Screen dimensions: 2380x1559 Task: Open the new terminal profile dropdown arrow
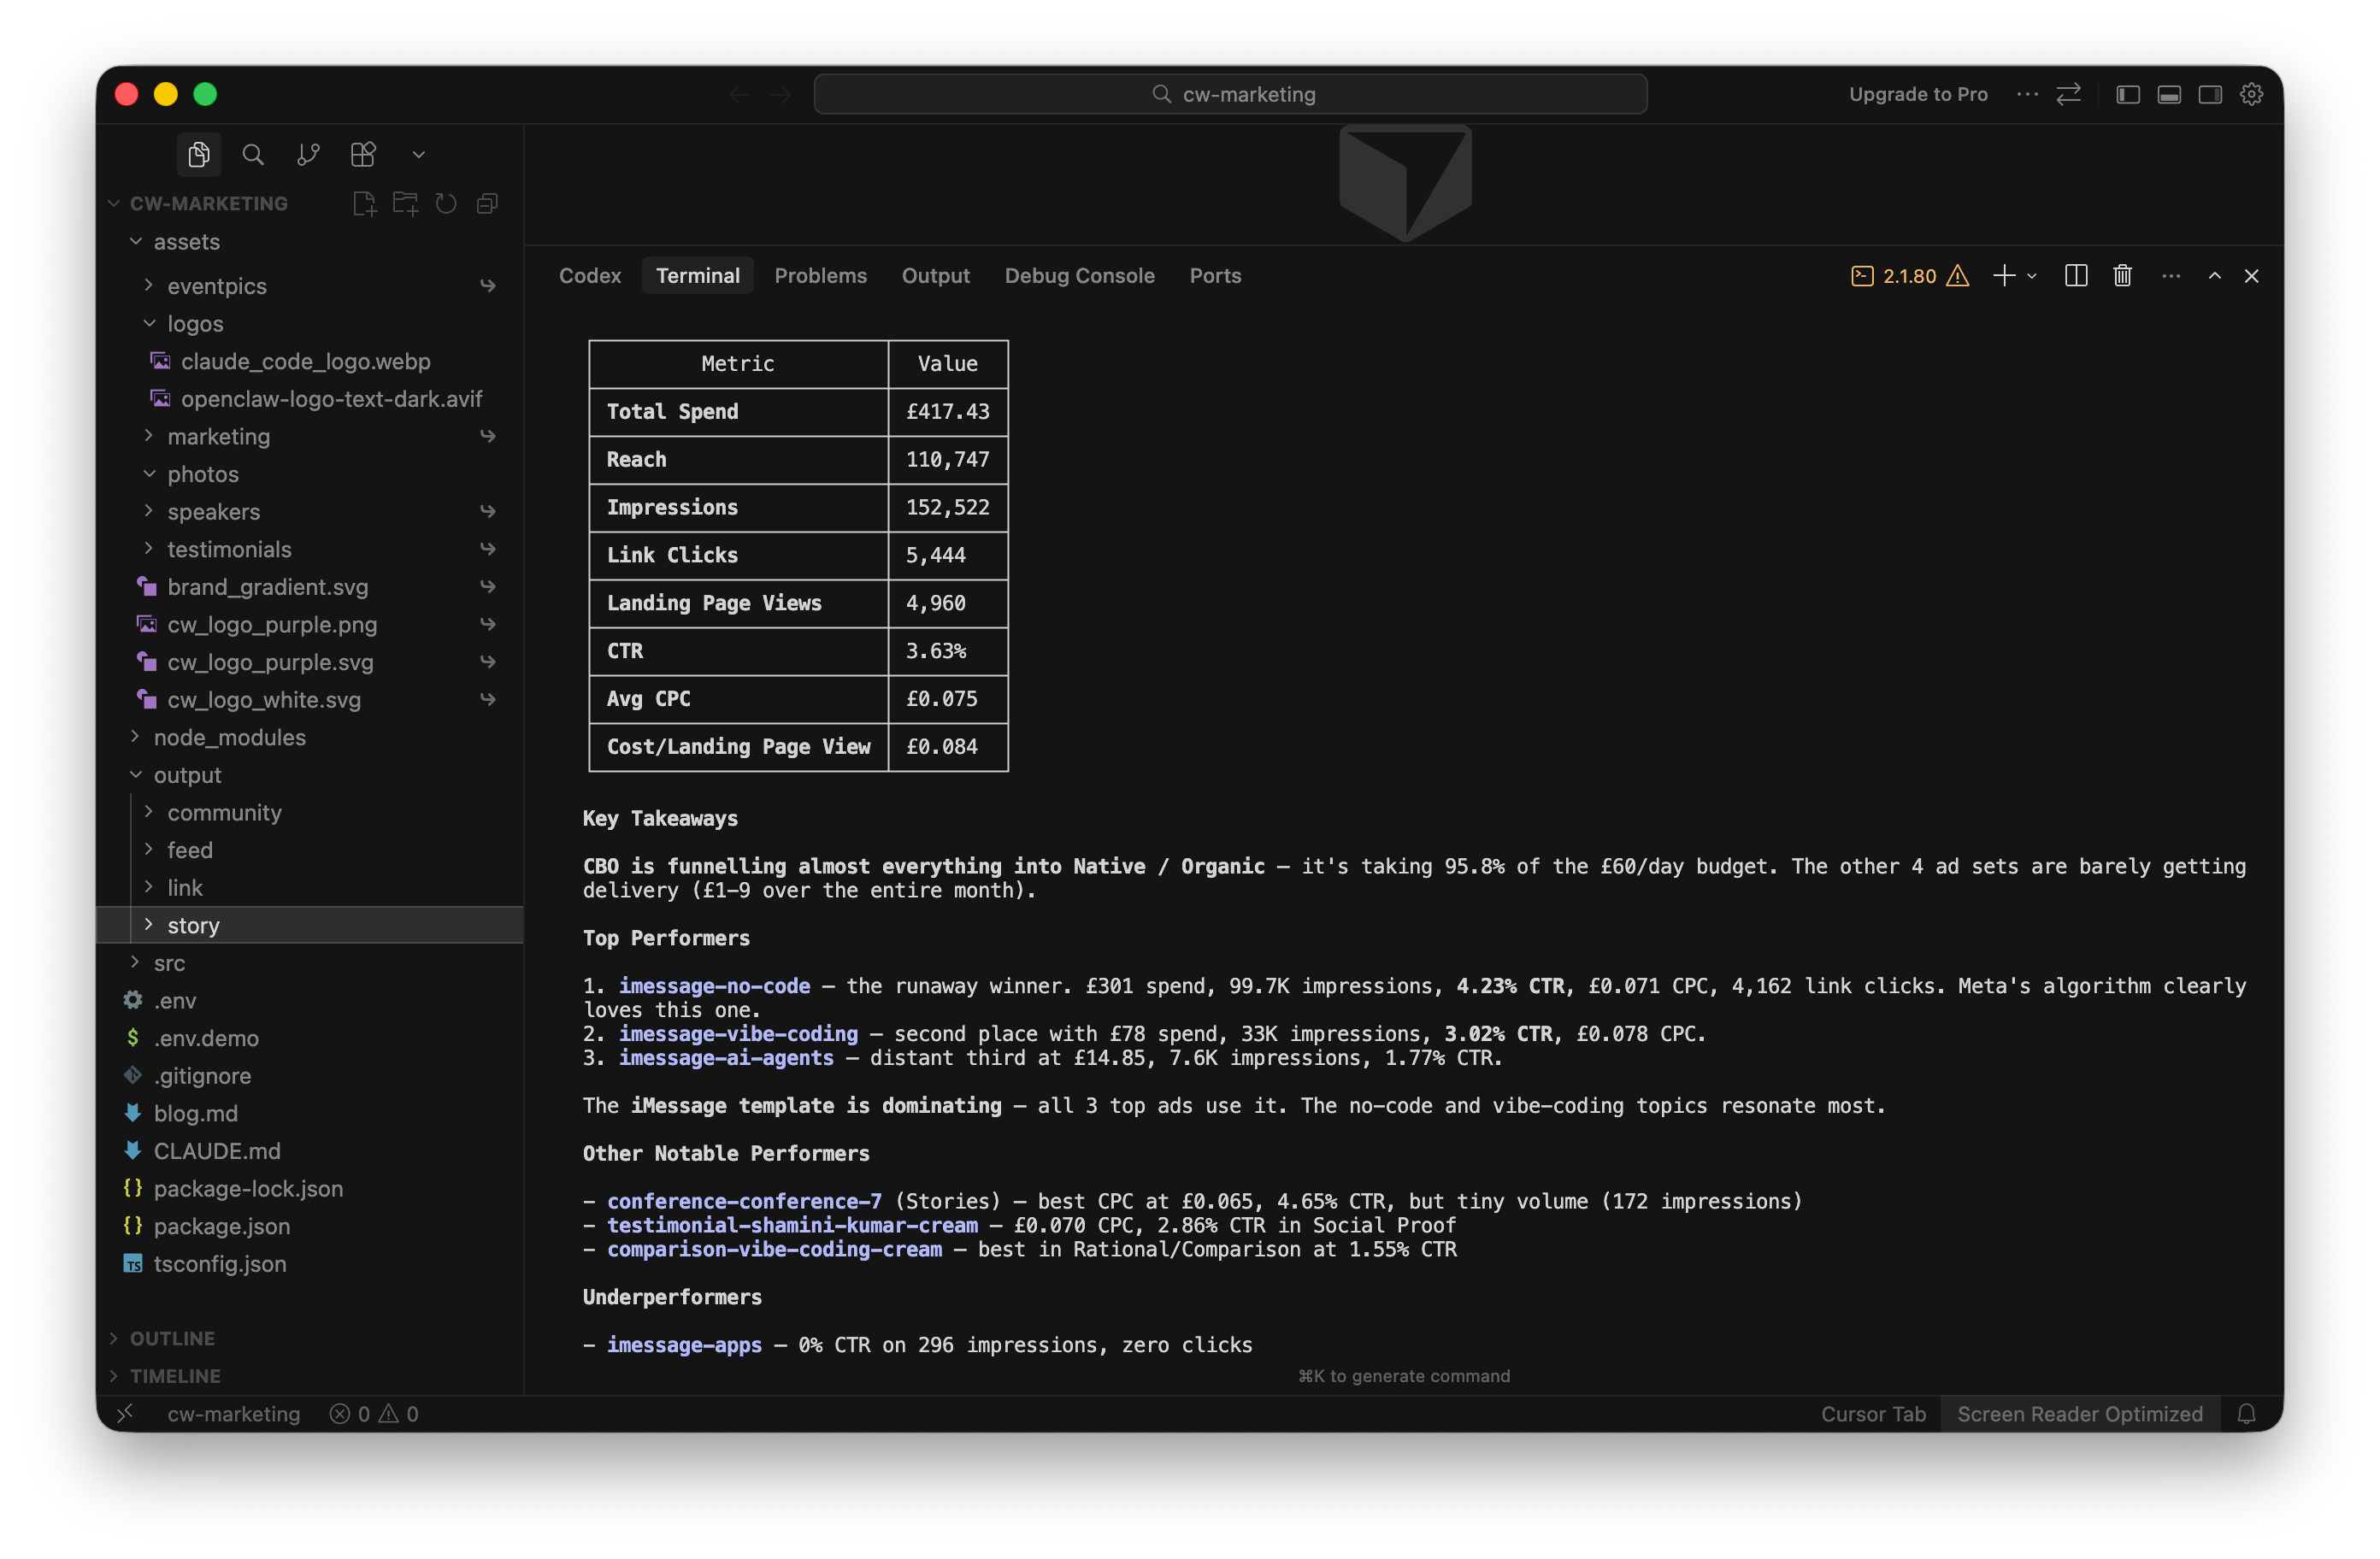tap(2032, 276)
